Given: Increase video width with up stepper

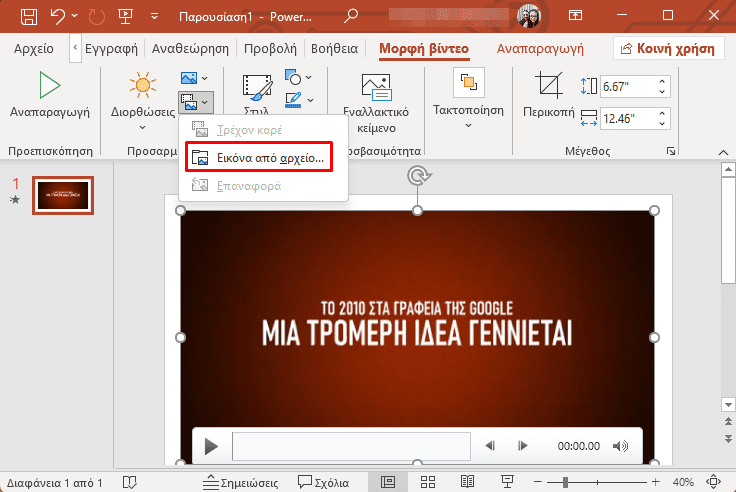Looking at the screenshot, I should 662,113.
